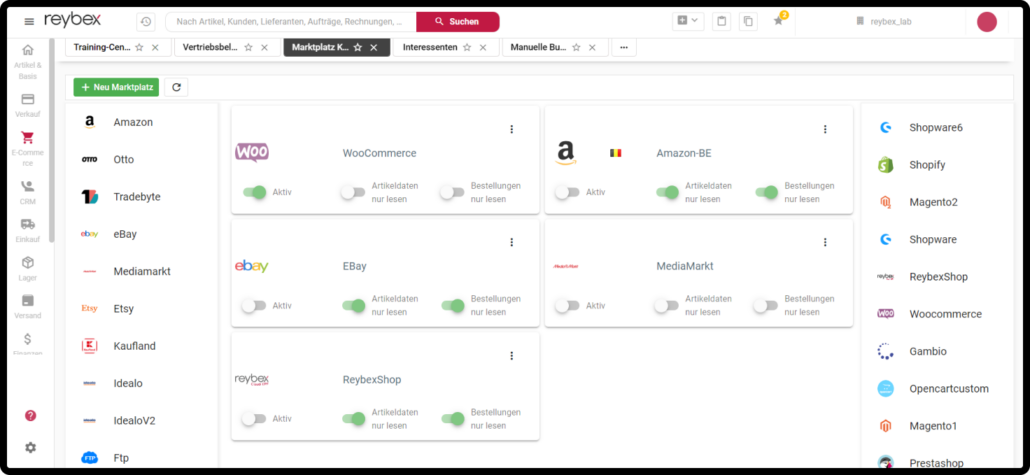Expand the plus-icon dropdown in top bar
Image resolution: width=1030 pixels, height=475 pixels.
[x=688, y=21]
